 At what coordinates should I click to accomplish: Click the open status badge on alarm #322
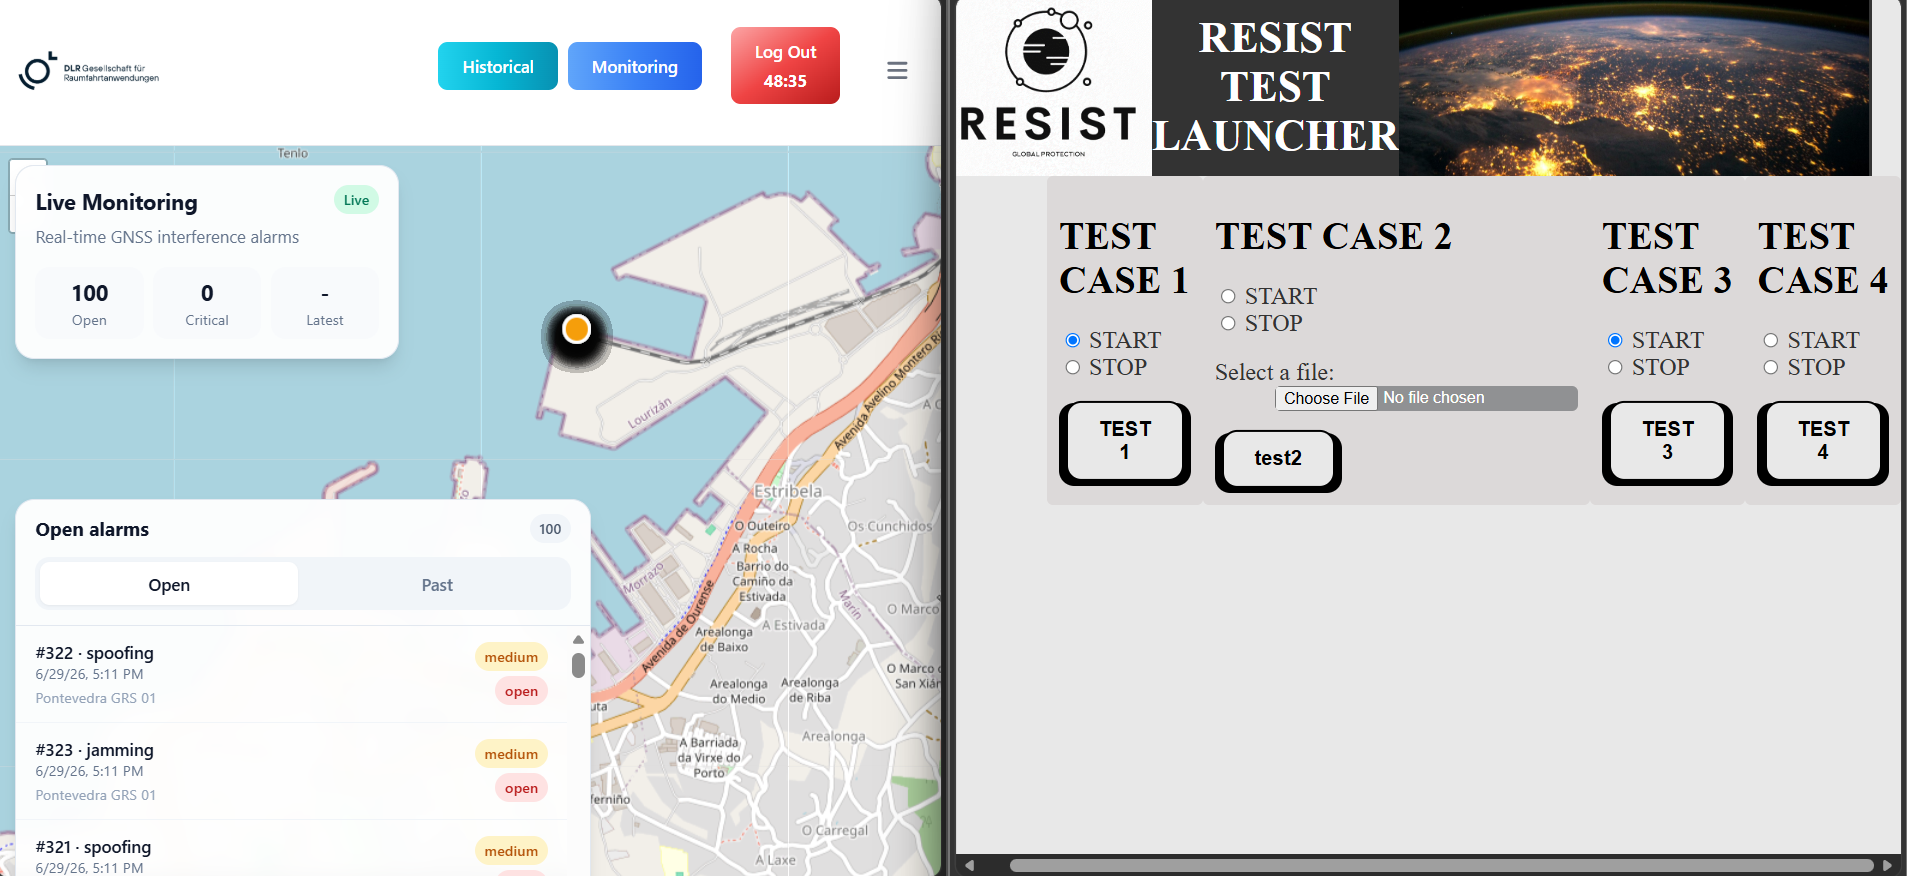[x=521, y=691]
